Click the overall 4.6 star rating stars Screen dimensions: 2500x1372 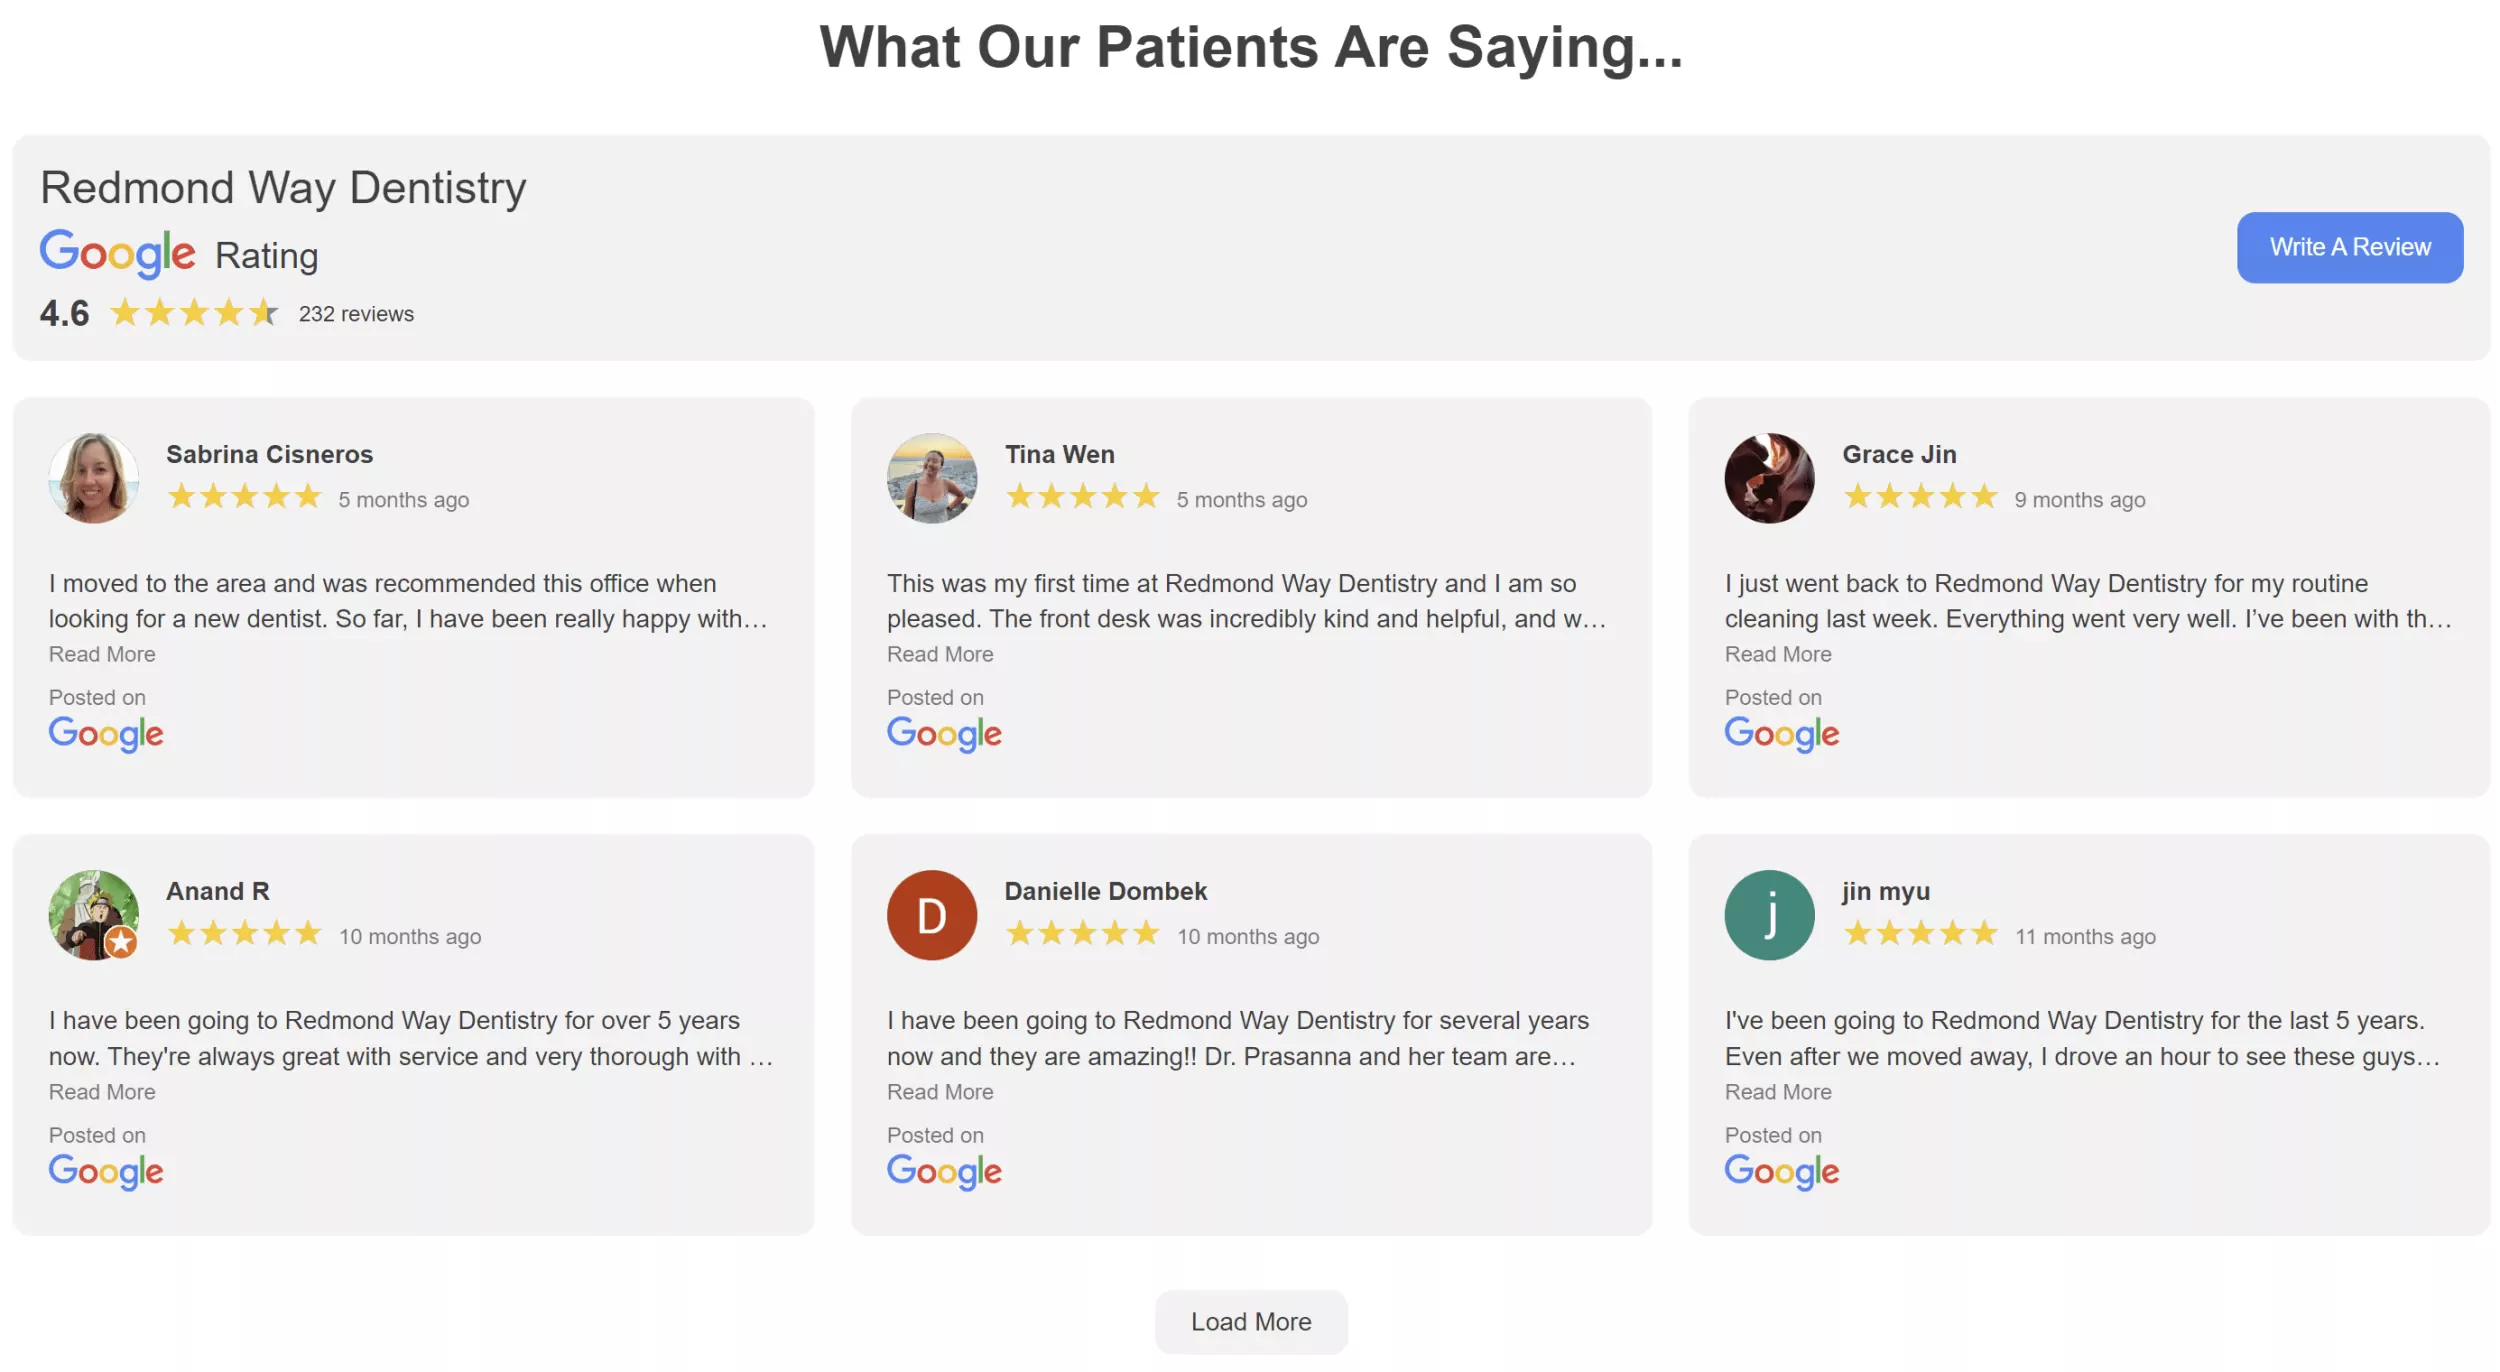193,313
